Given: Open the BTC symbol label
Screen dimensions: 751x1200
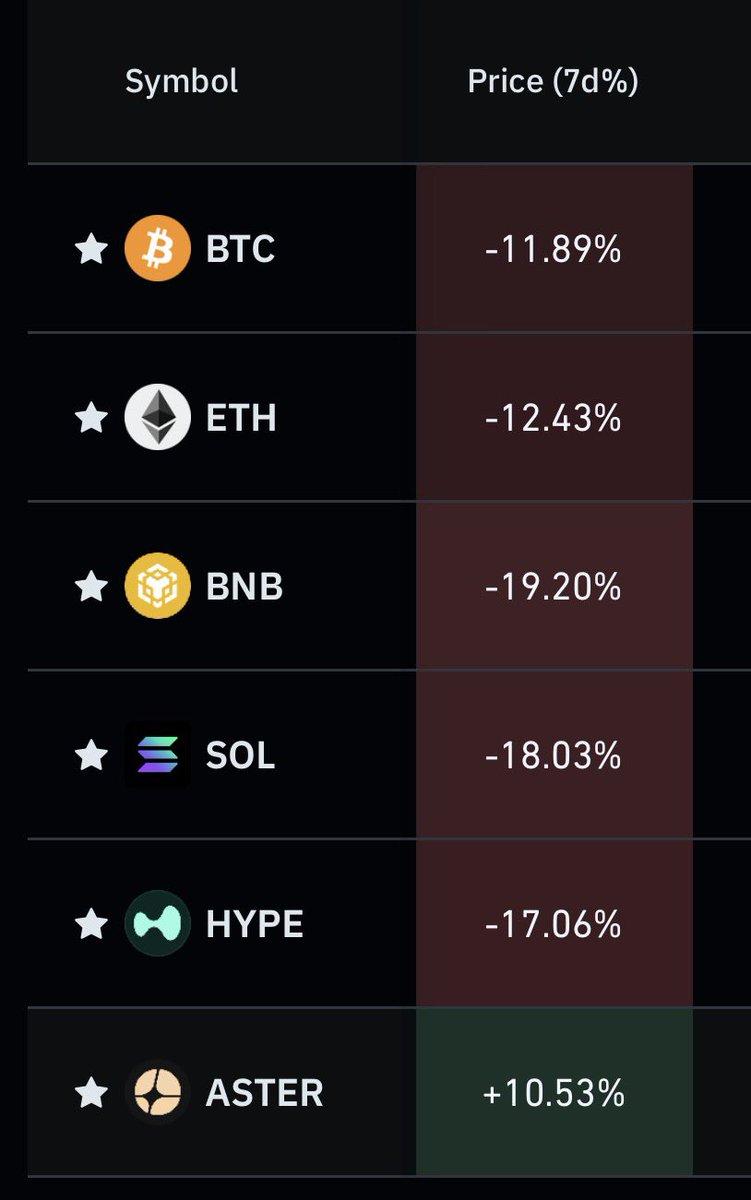Looking at the screenshot, I should click(240, 249).
